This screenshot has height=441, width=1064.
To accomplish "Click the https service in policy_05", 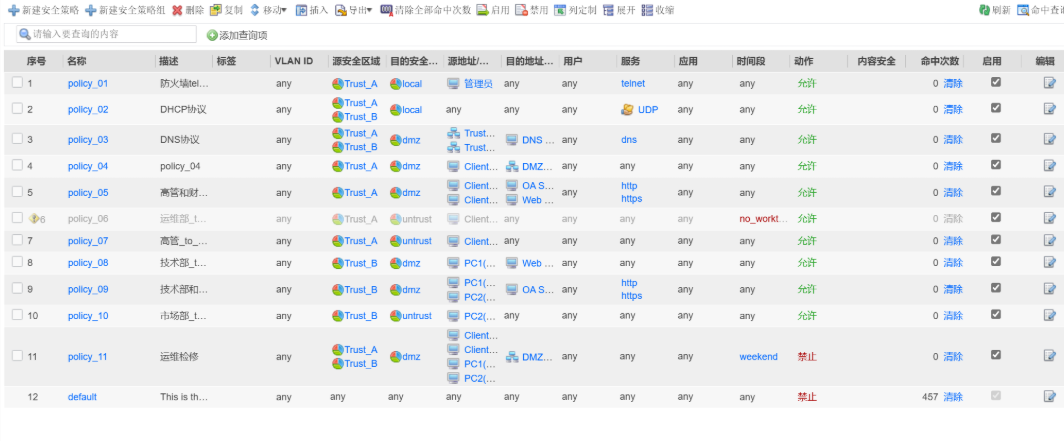I will [631, 199].
